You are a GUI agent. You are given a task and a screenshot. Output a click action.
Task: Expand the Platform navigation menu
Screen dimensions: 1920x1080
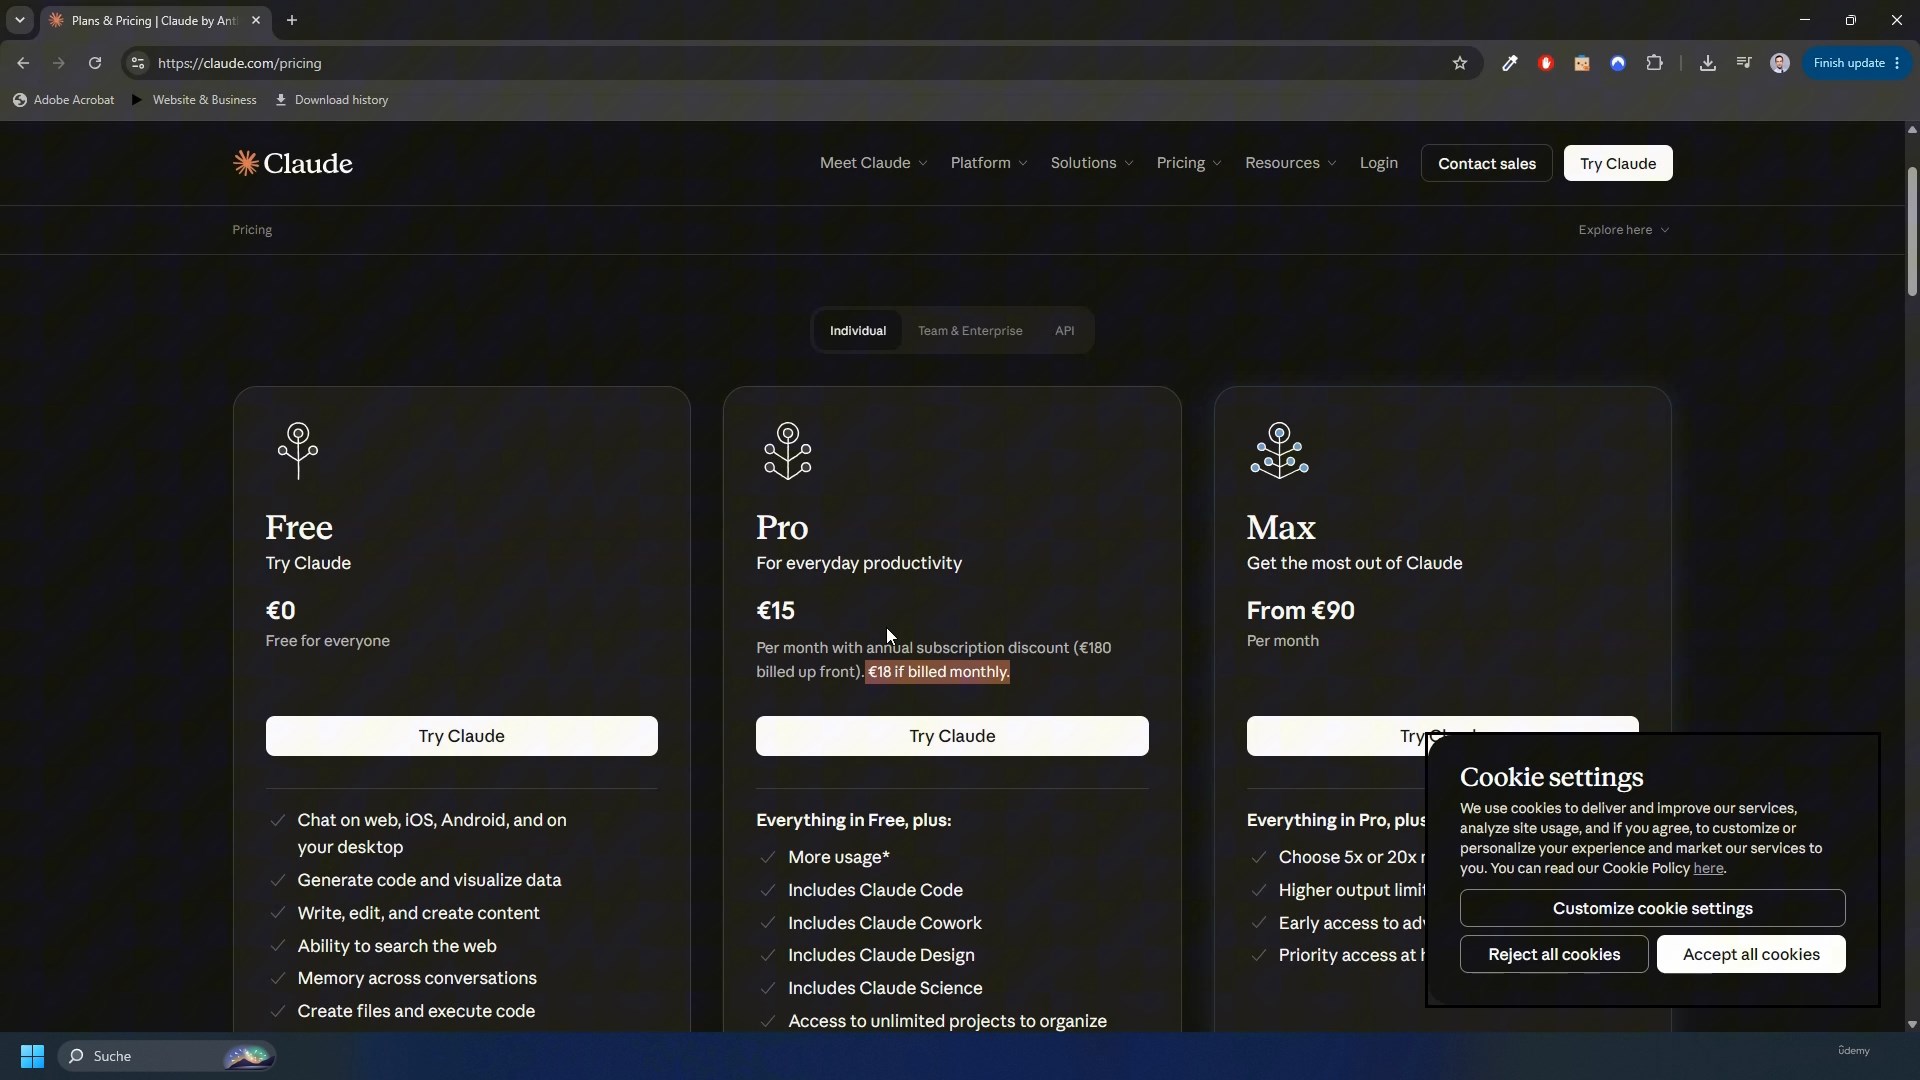tap(989, 163)
